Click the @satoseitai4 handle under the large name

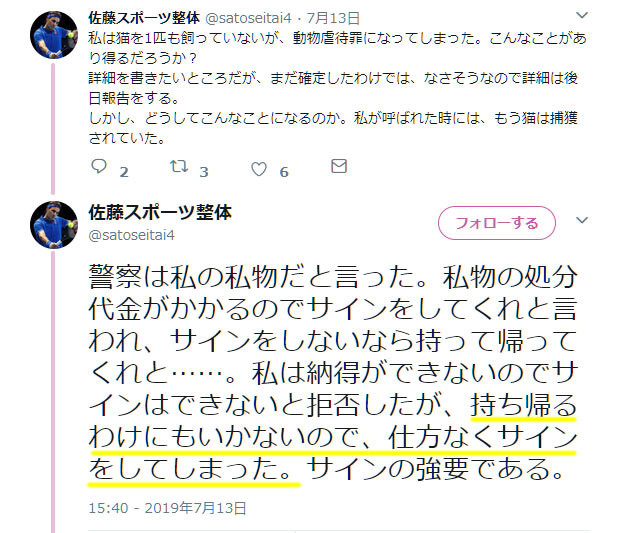pos(132,235)
